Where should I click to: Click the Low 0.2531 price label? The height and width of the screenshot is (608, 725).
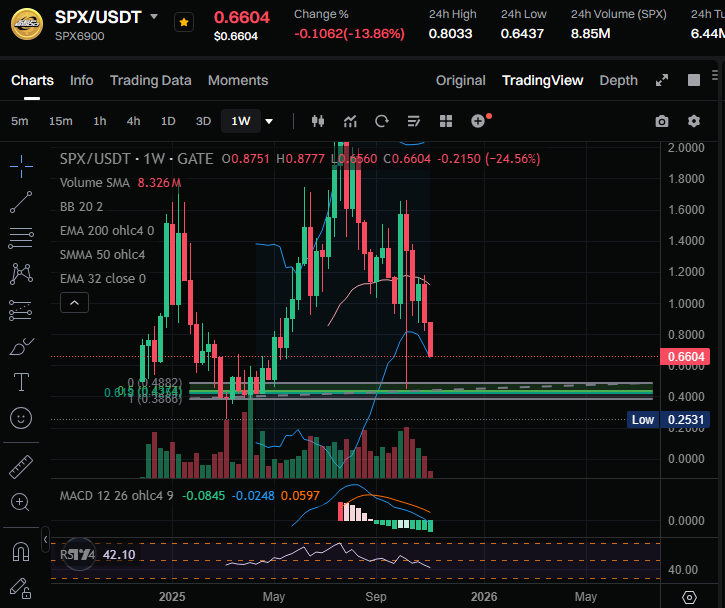668,419
